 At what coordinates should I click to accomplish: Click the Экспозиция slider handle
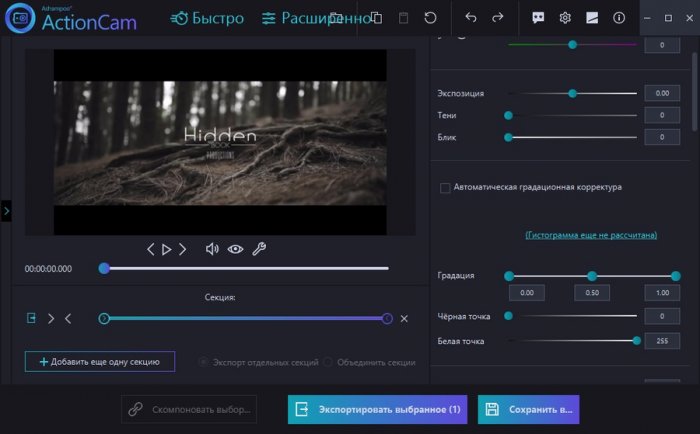coord(572,93)
